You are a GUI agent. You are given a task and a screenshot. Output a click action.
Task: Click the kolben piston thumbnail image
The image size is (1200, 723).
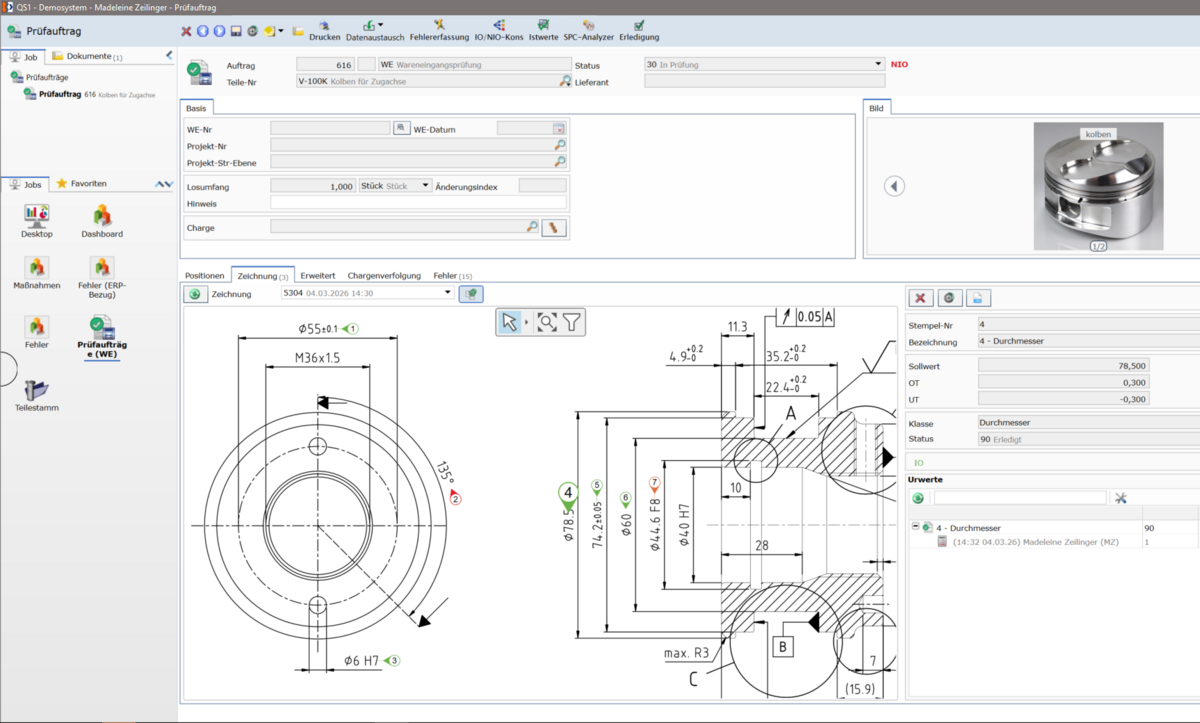click(x=1098, y=186)
